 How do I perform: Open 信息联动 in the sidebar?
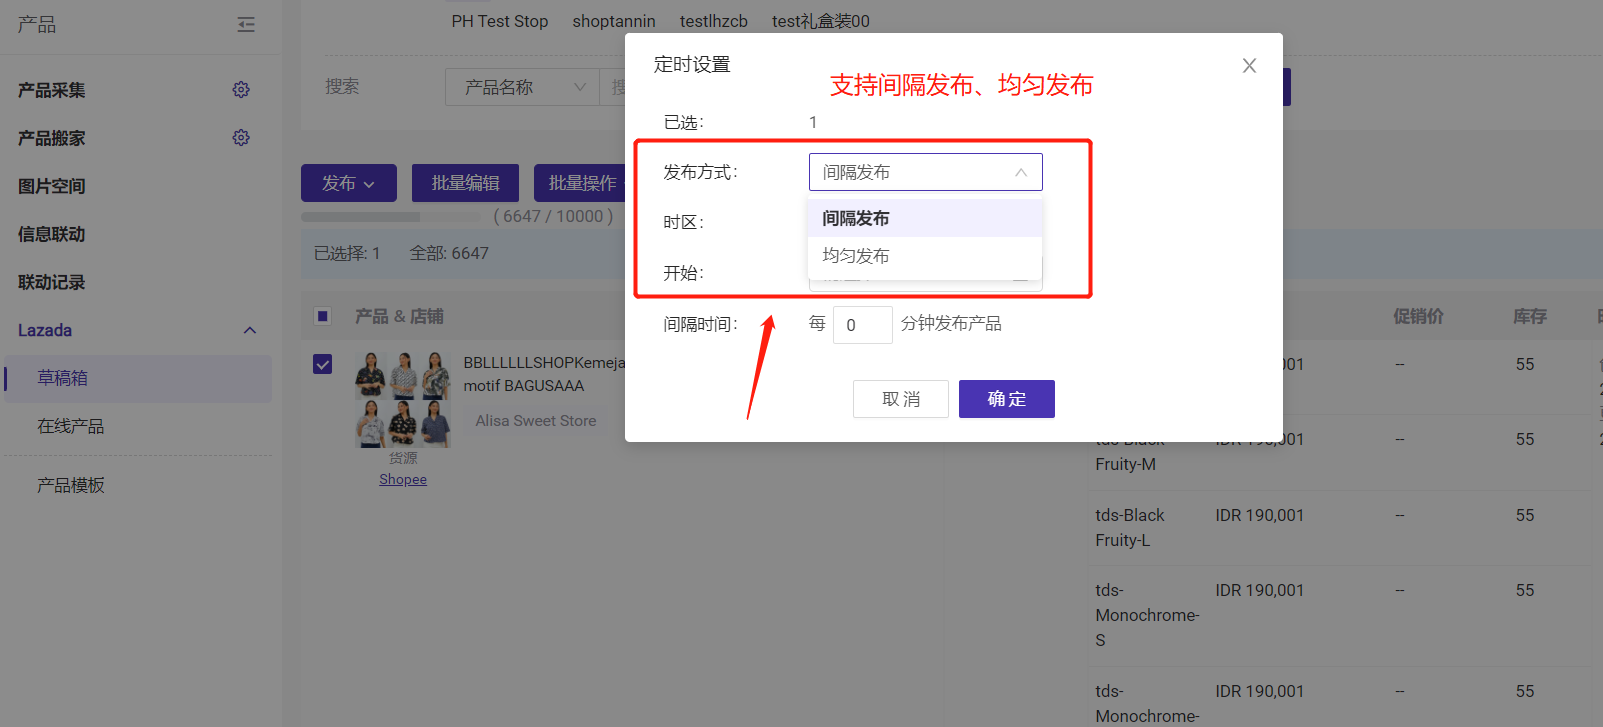pos(52,234)
